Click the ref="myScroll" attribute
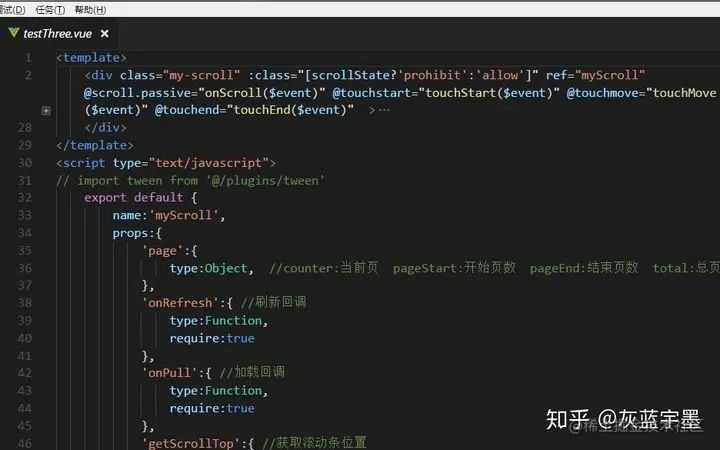The image size is (720, 450). pos(595,75)
